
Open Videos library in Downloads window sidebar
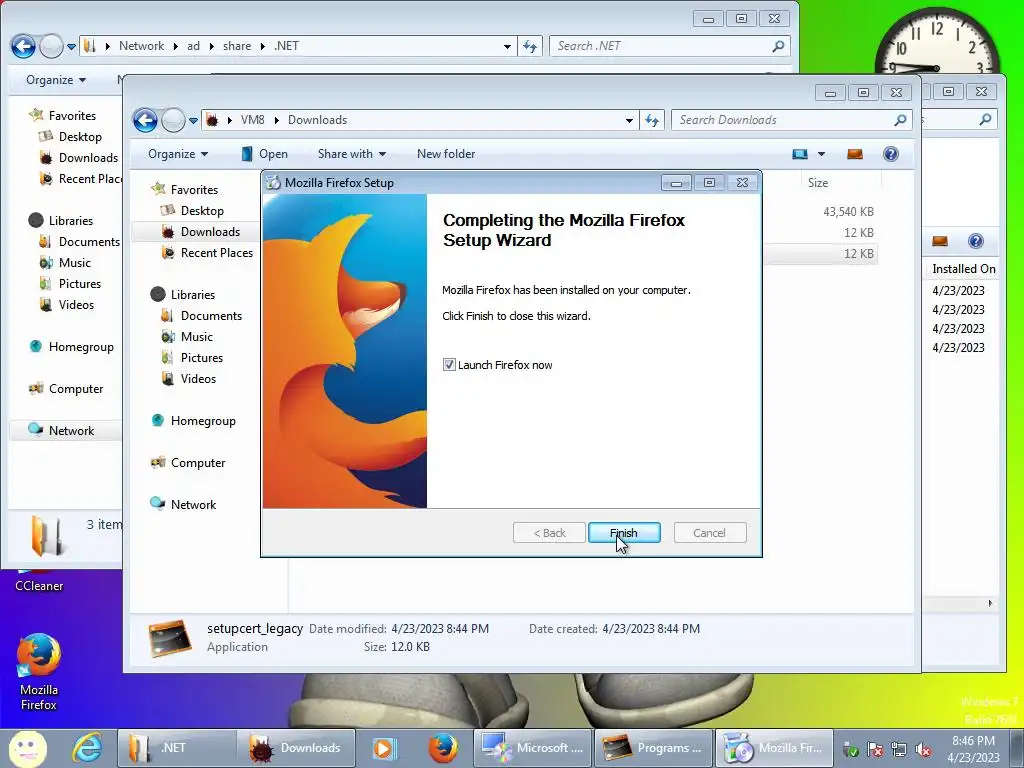pyautogui.click(x=198, y=379)
